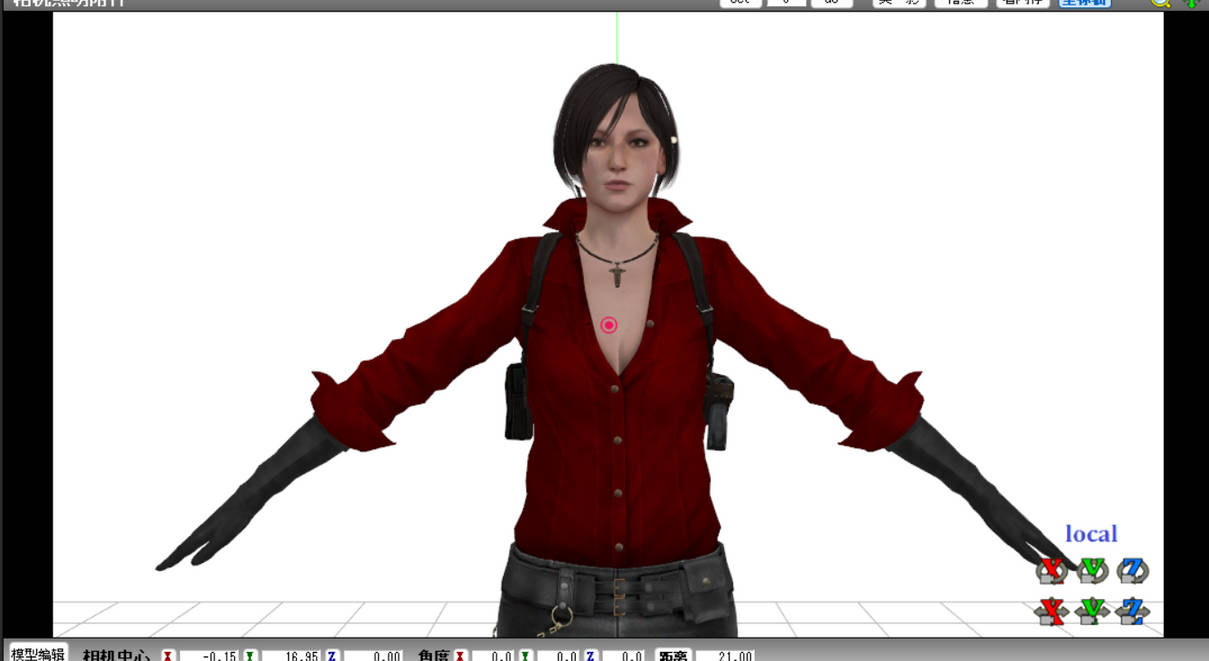Click the camera center Y value 16.95
1209x661 pixels.
click(290, 655)
